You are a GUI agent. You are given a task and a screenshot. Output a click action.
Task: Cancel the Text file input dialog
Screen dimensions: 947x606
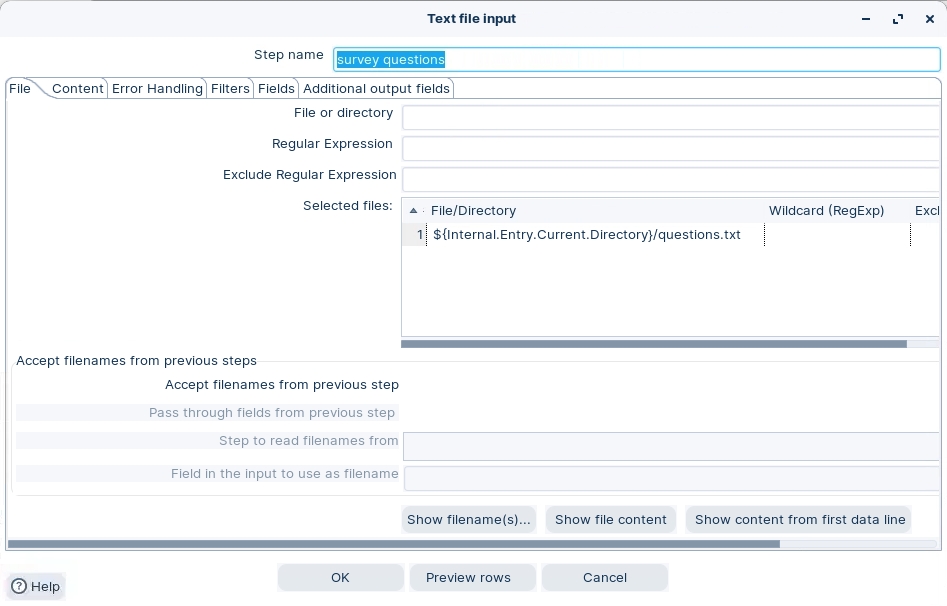pos(604,578)
